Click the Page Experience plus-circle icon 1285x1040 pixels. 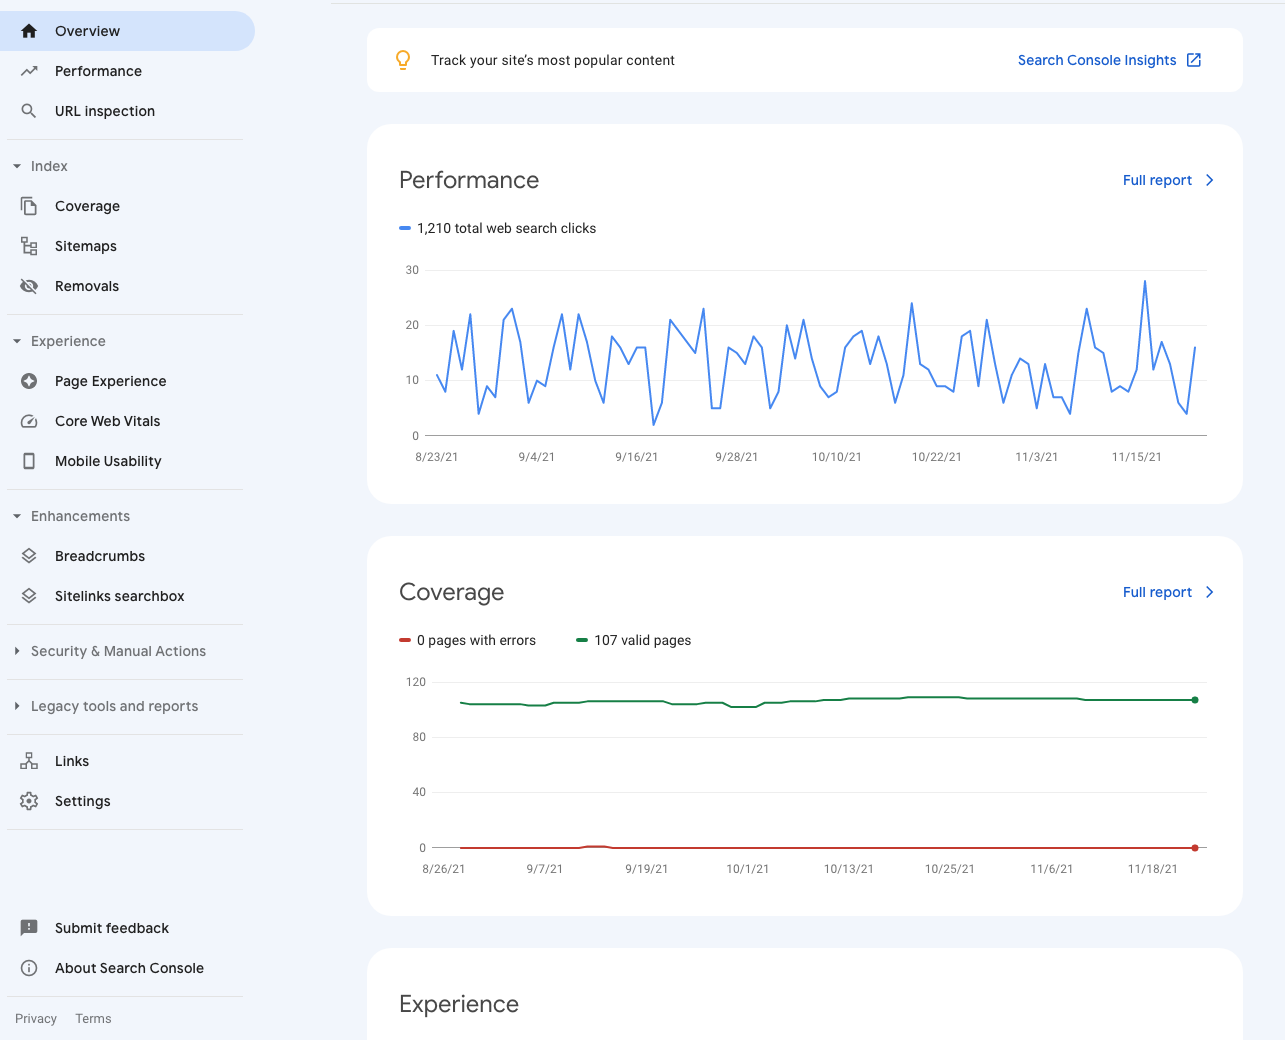coord(29,381)
